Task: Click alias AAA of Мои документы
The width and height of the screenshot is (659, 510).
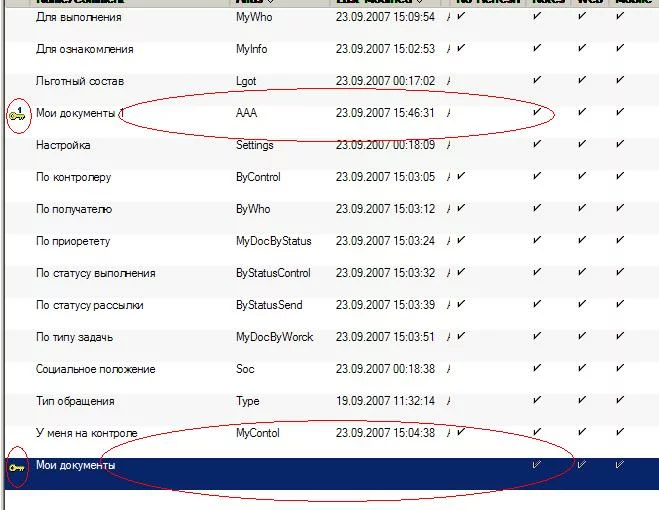Action: coord(246,113)
